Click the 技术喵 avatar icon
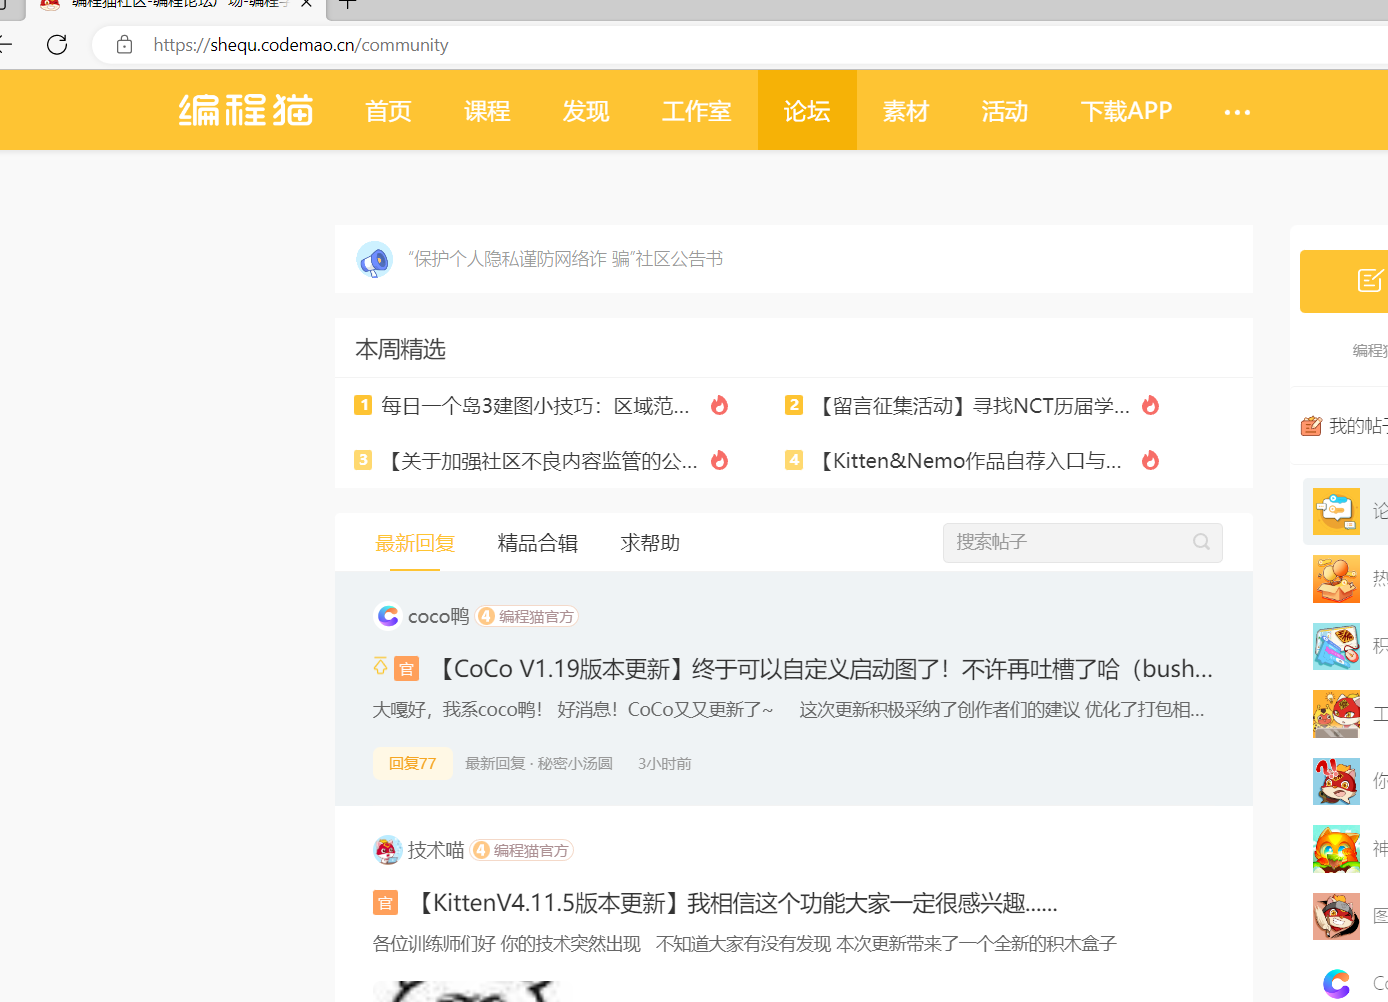This screenshot has height=1002, width=1388. tap(387, 850)
